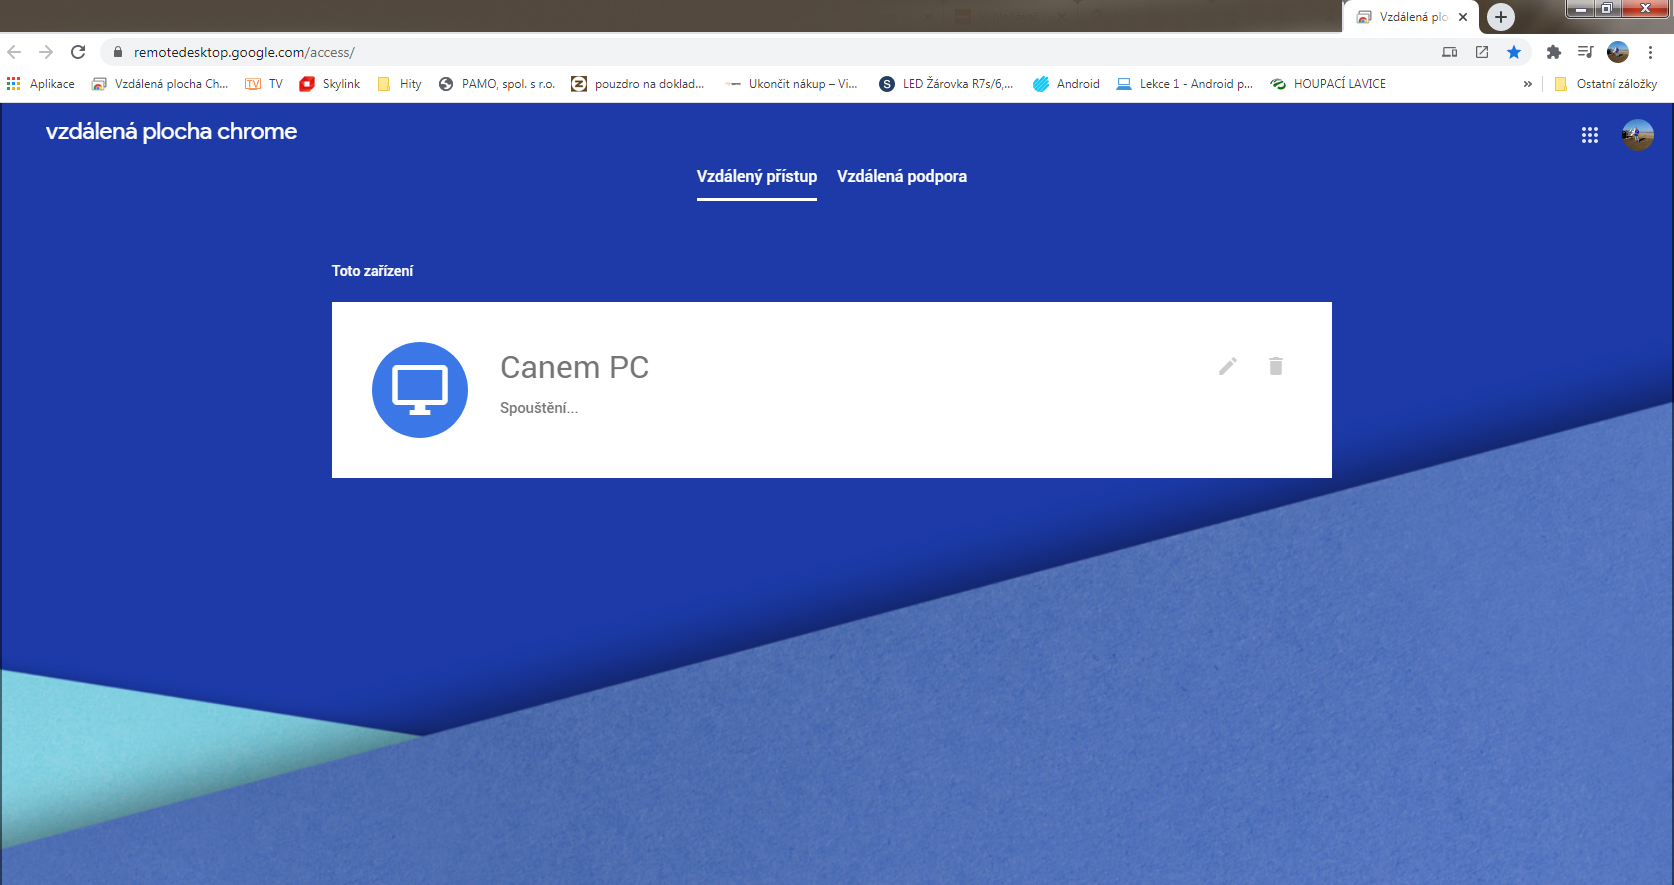Open the Extensions puzzle icon

click(x=1553, y=52)
